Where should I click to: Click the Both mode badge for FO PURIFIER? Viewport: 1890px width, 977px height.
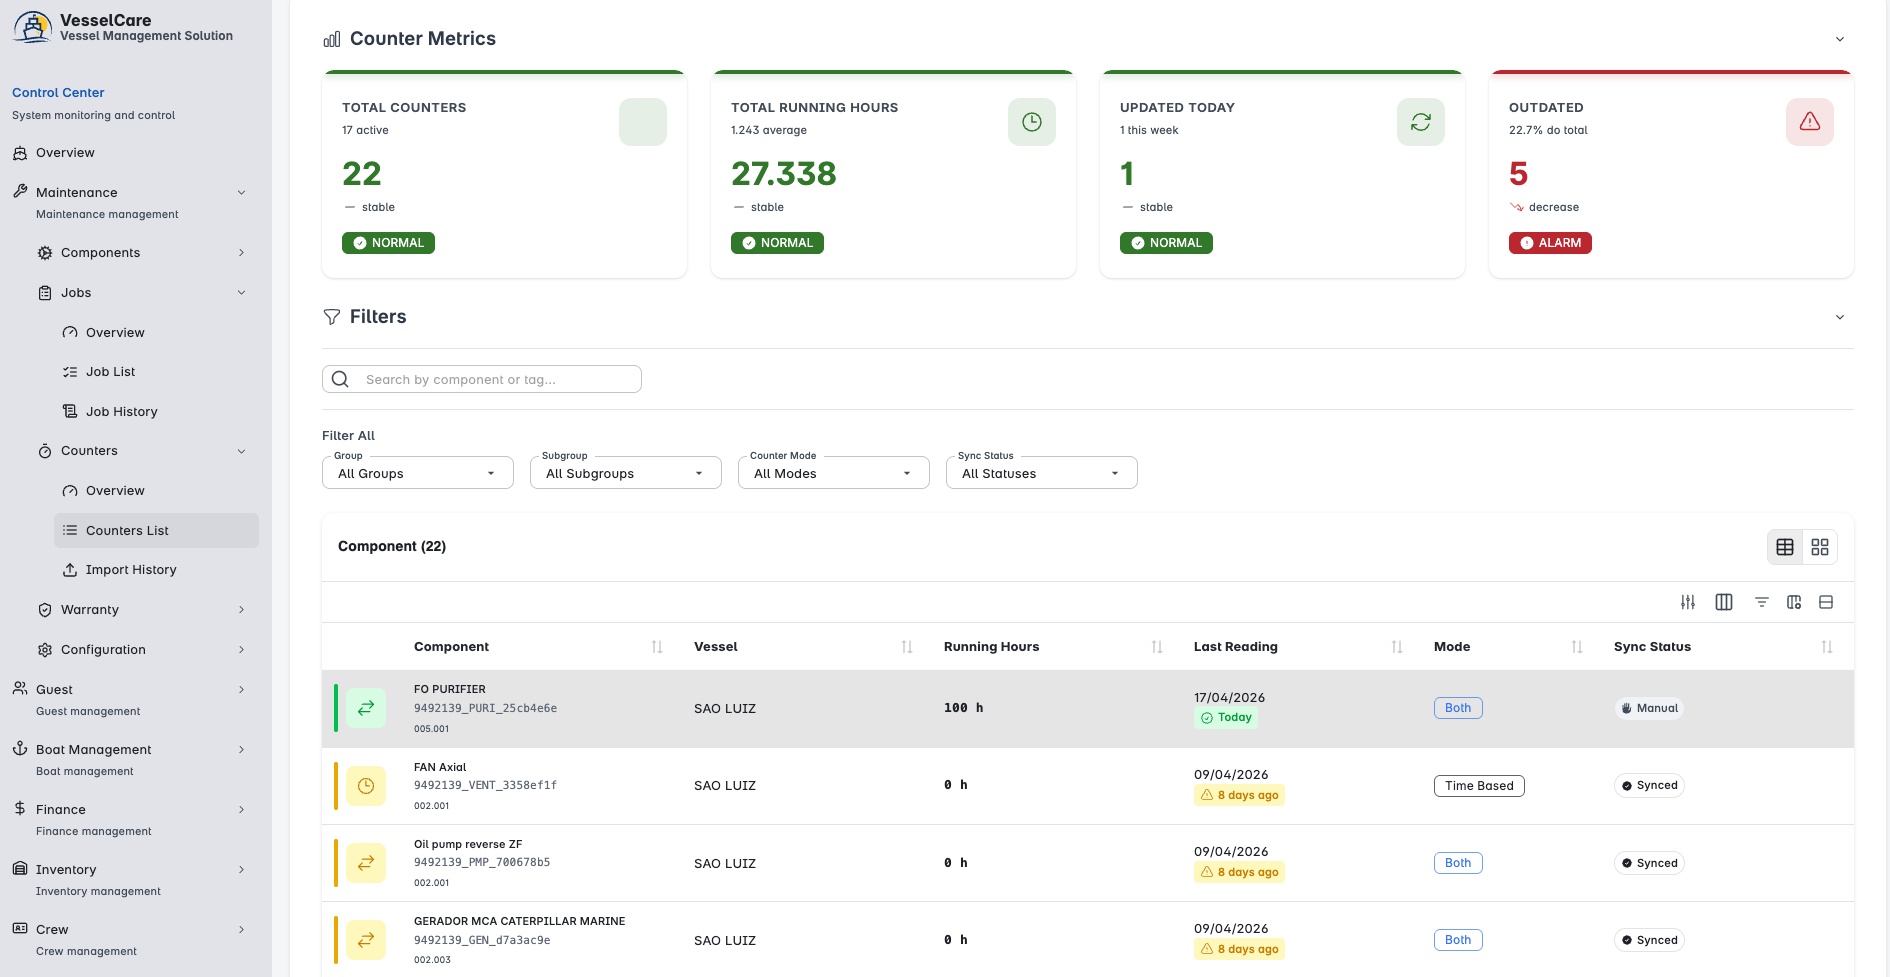click(1458, 708)
